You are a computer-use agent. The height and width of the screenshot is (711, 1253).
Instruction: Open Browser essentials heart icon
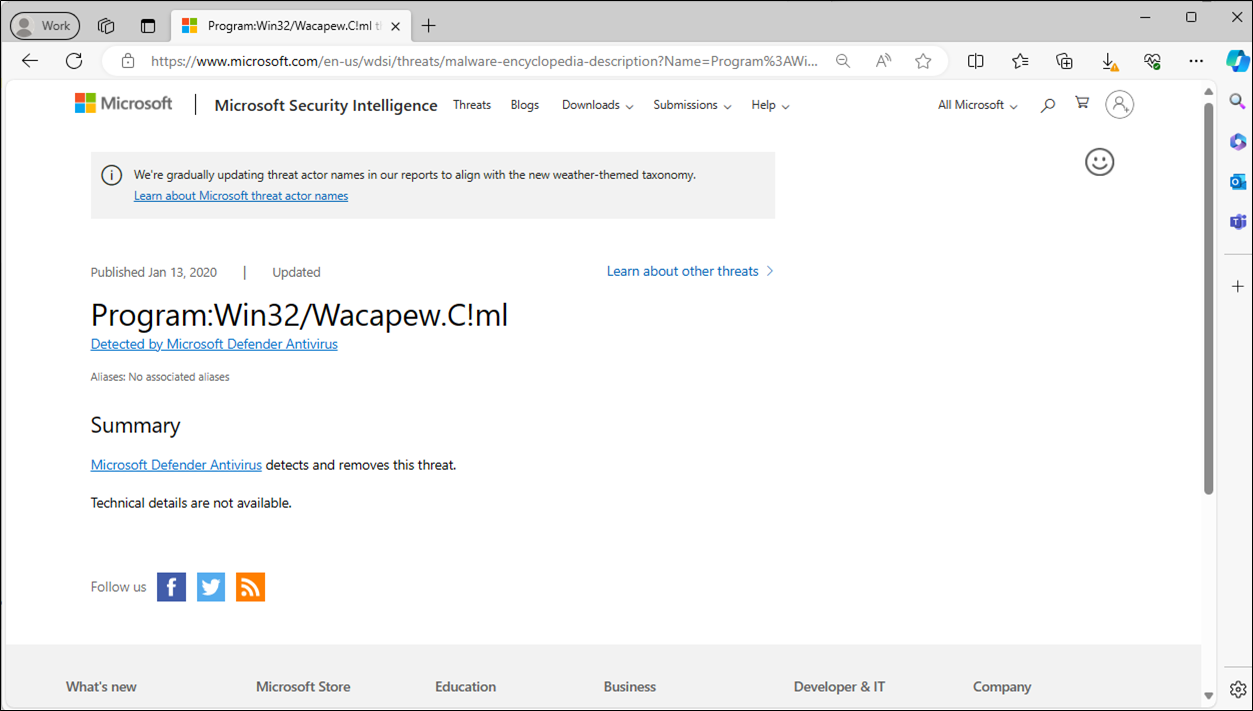1153,61
